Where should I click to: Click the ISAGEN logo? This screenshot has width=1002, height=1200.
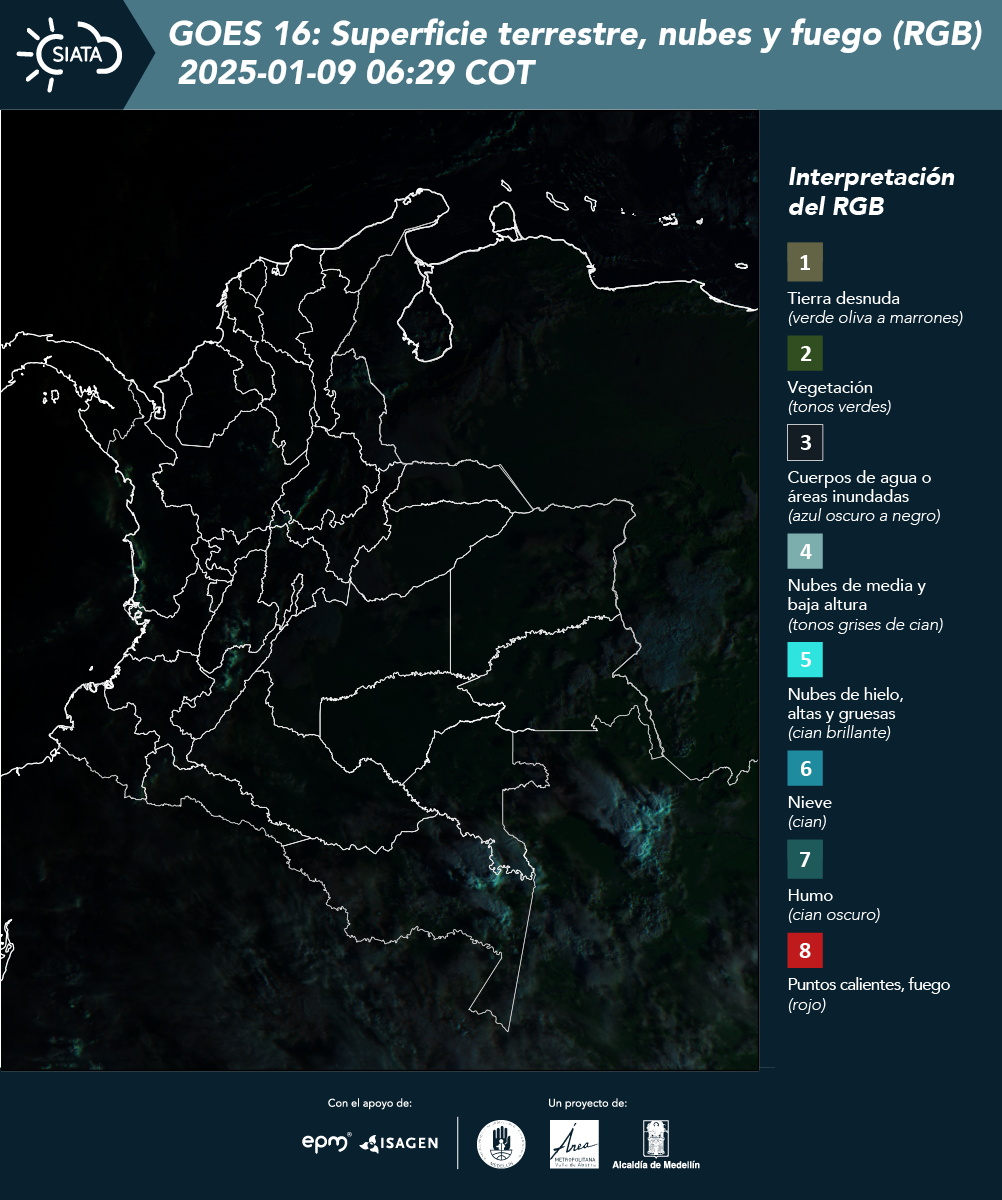(399, 1143)
